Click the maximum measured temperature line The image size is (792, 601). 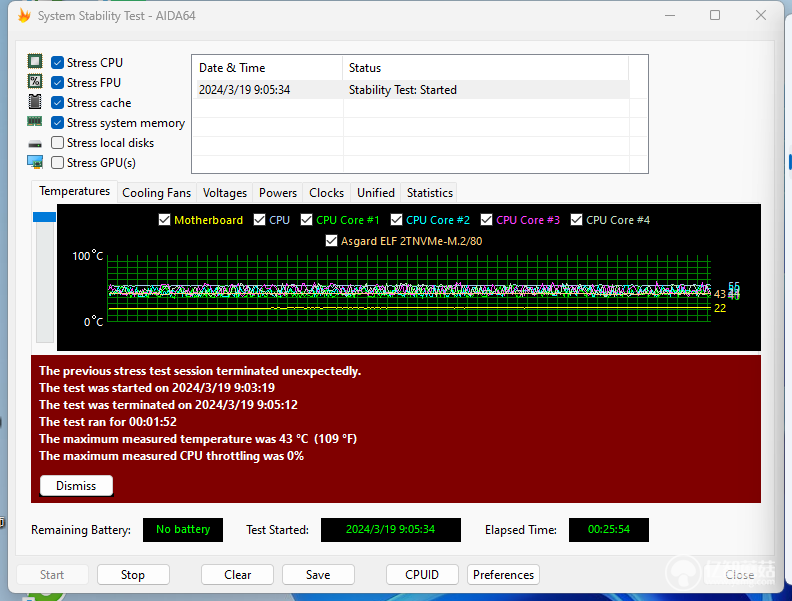tap(198, 439)
